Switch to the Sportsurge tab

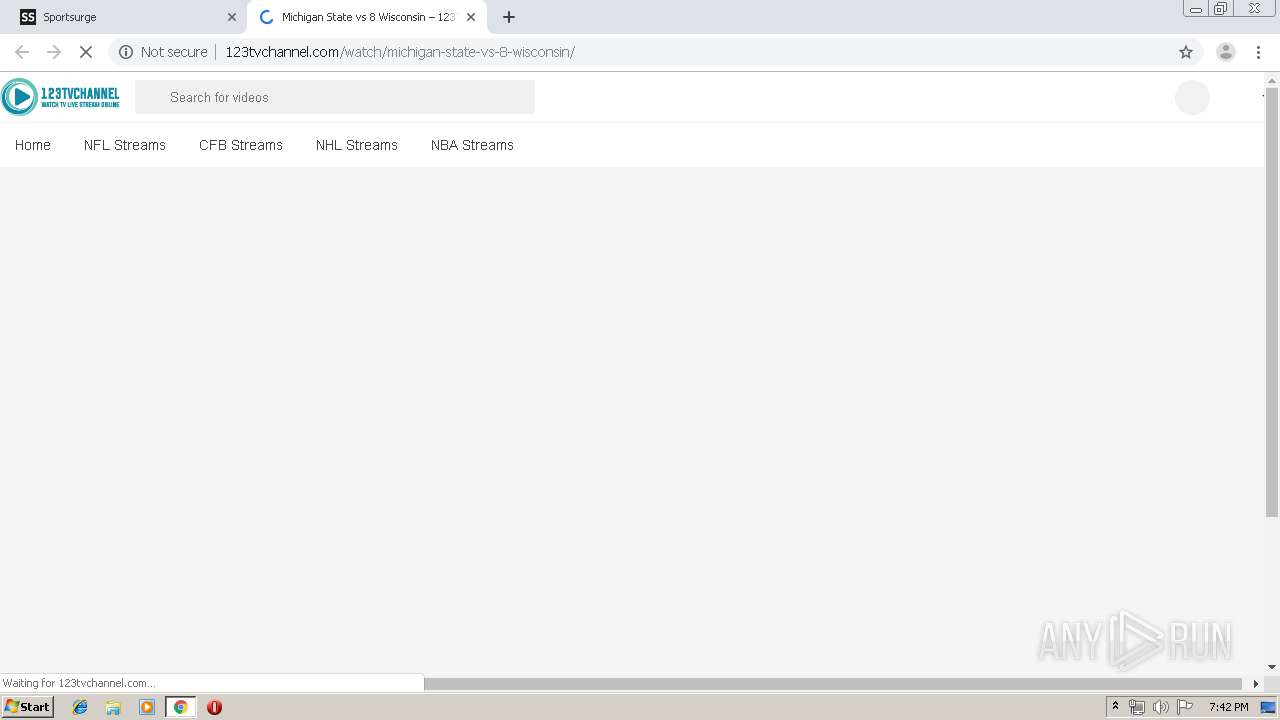click(124, 17)
